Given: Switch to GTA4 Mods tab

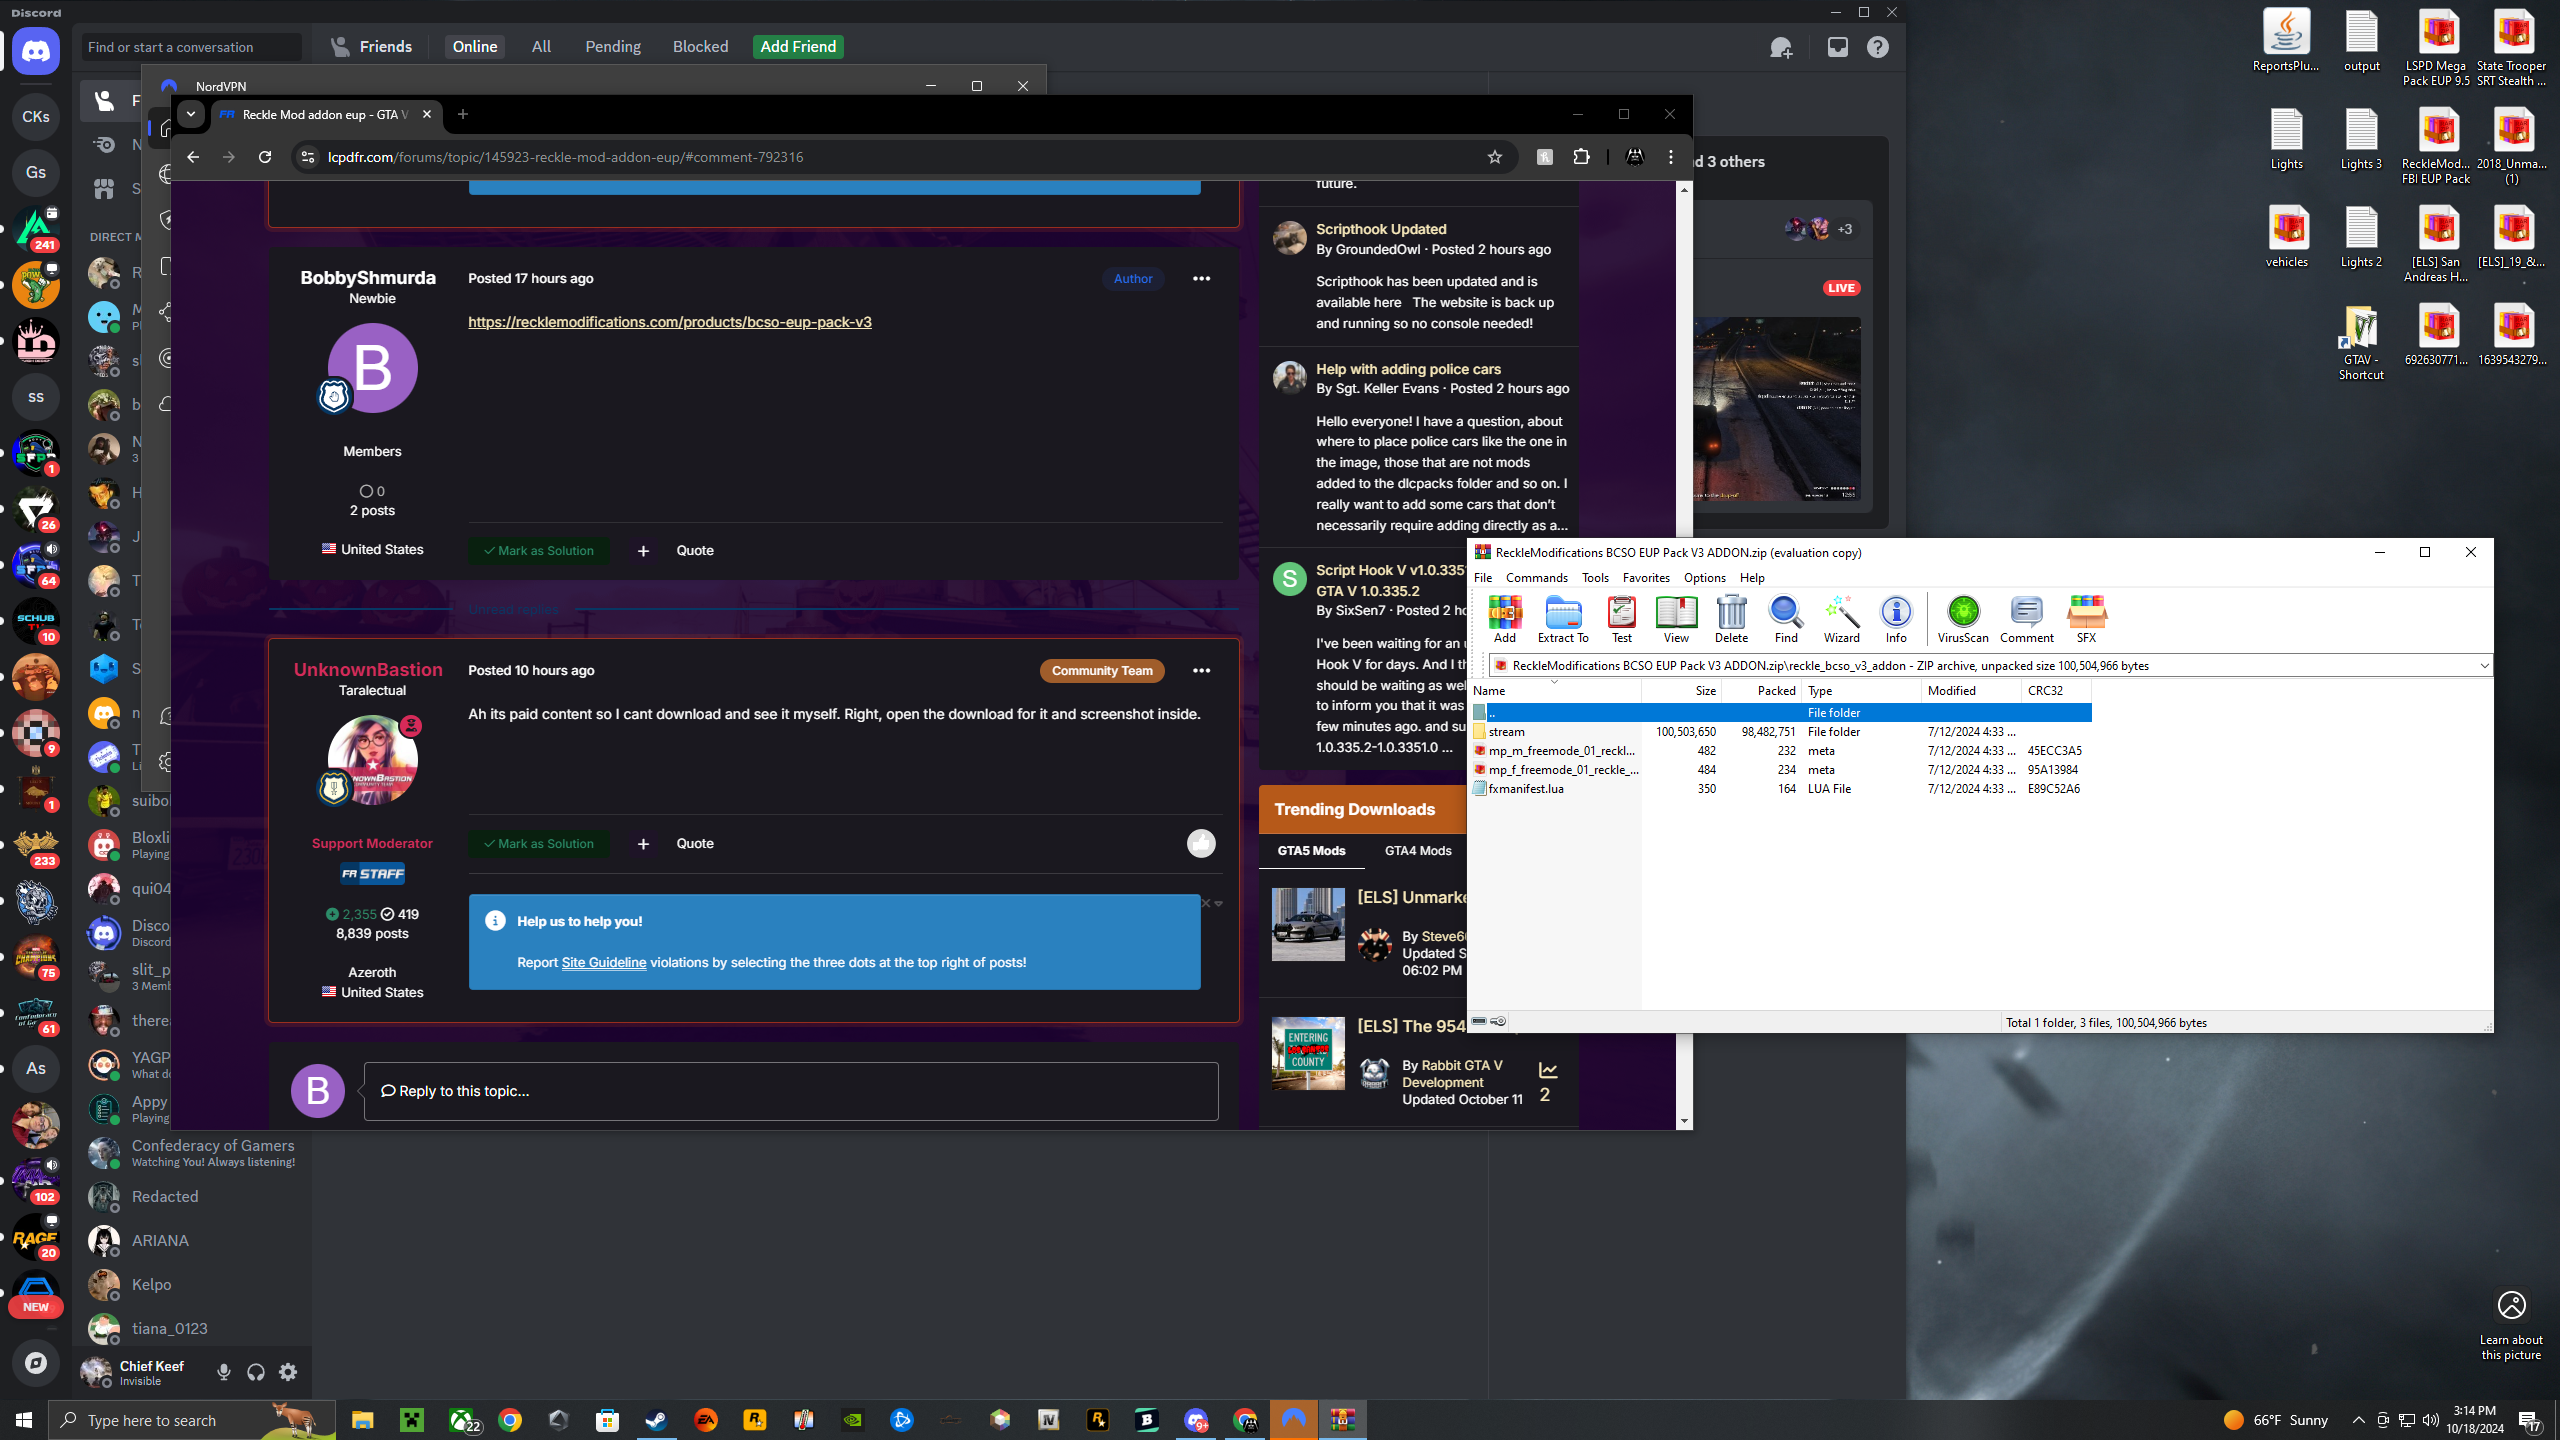Looking at the screenshot, I should [1417, 851].
